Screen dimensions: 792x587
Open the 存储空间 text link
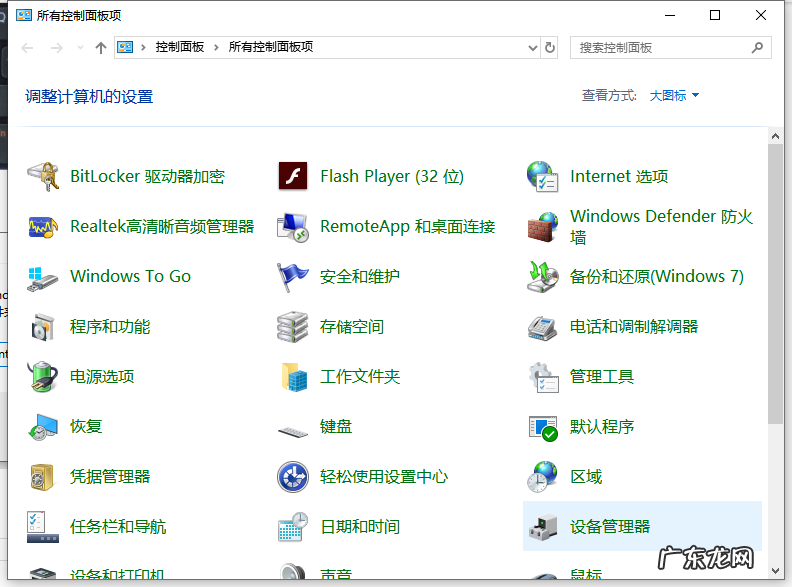click(x=352, y=327)
